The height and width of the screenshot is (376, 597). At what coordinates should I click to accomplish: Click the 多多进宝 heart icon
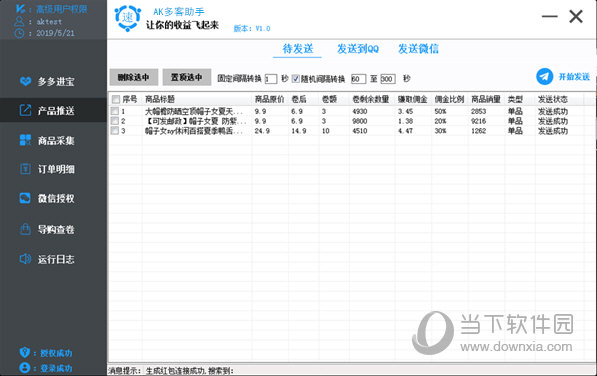point(26,81)
